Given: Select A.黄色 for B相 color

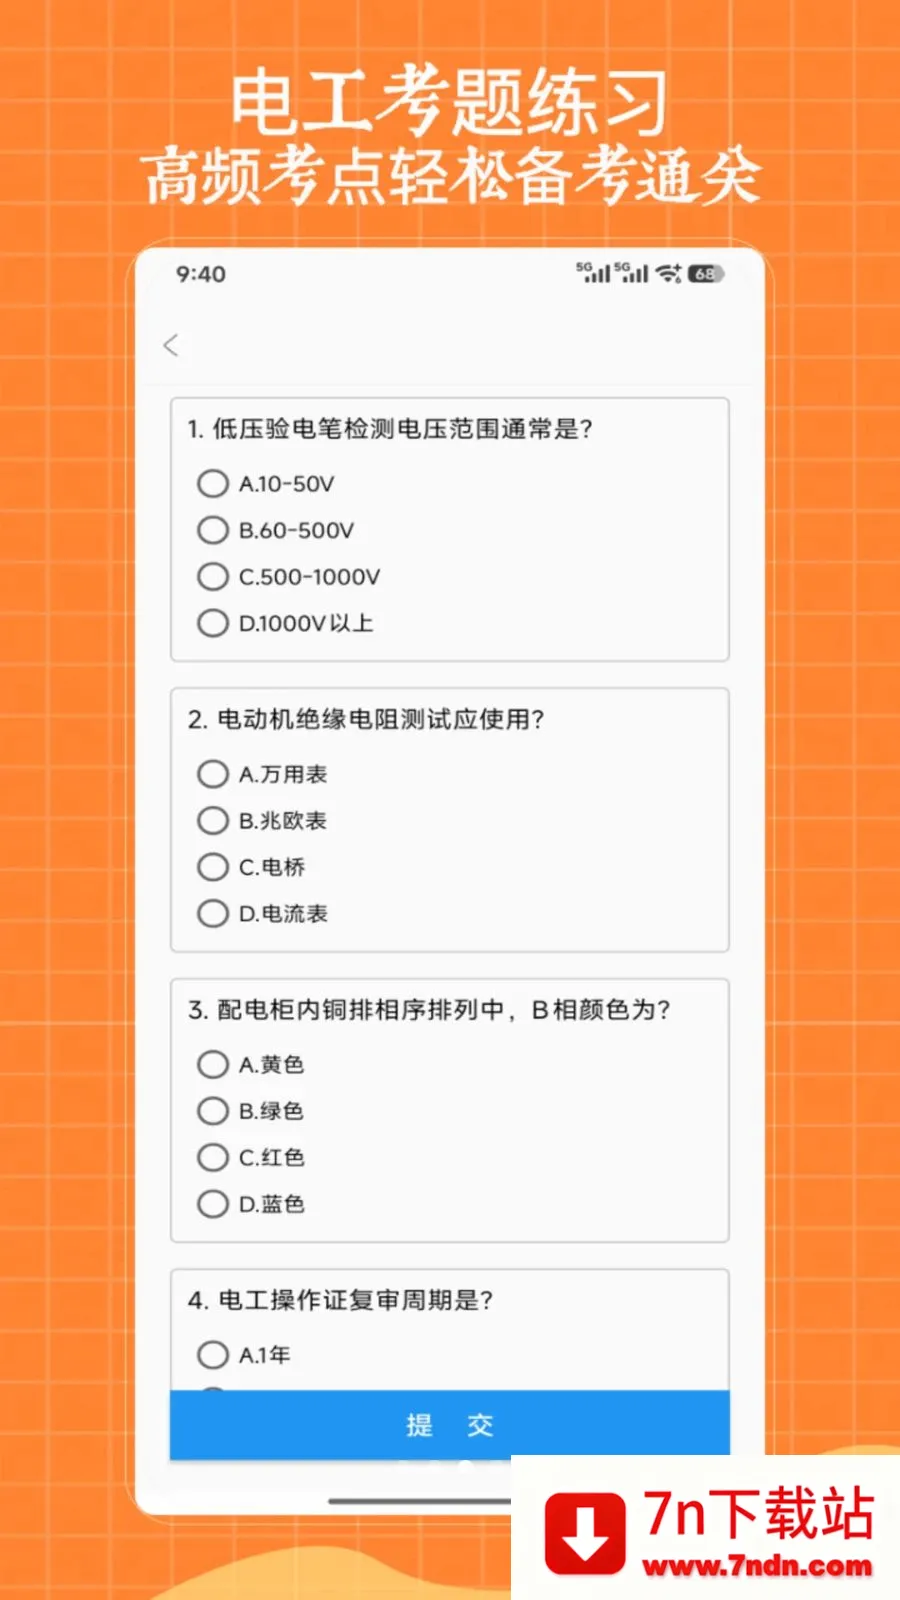Looking at the screenshot, I should 213,1064.
